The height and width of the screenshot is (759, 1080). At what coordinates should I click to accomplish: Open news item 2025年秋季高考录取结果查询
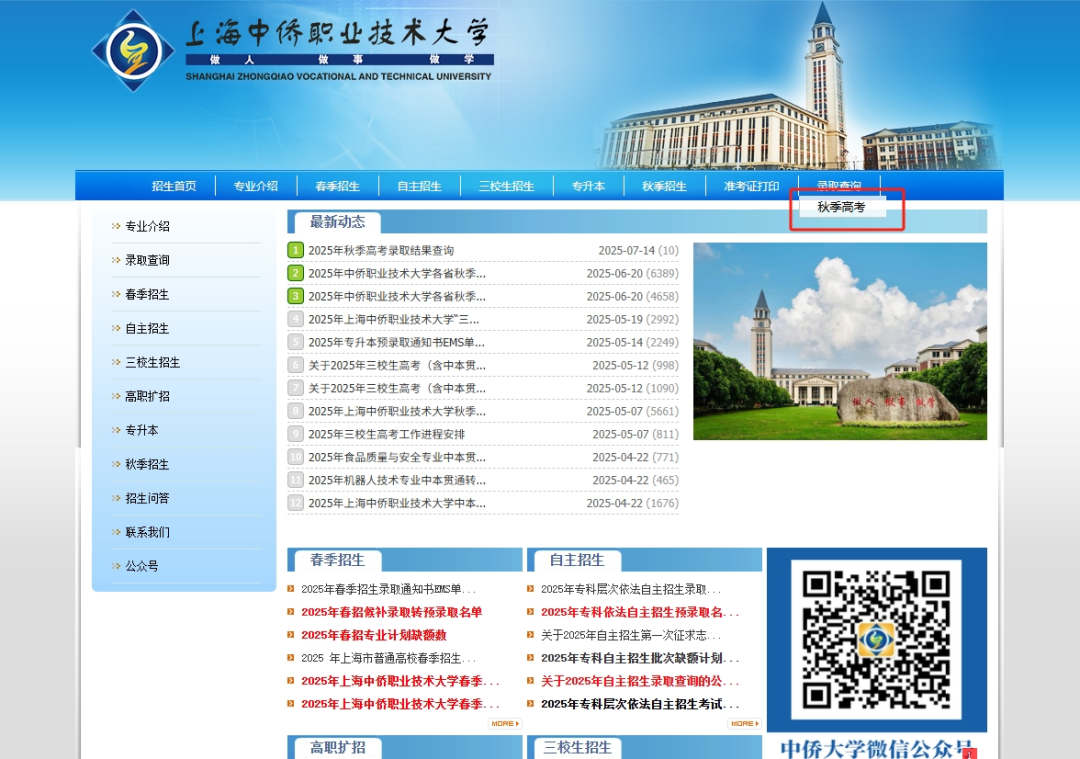coord(381,250)
